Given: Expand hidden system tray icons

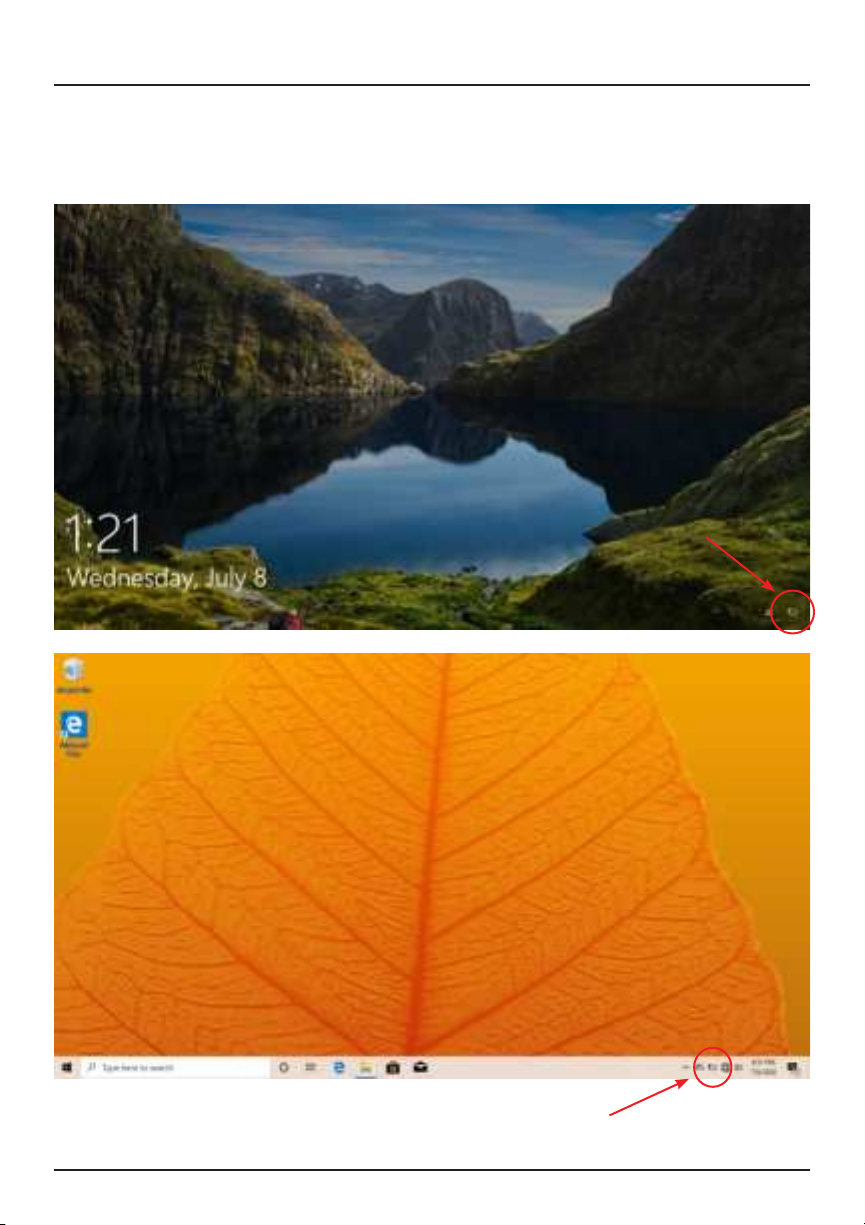Looking at the screenshot, I should point(685,1068).
